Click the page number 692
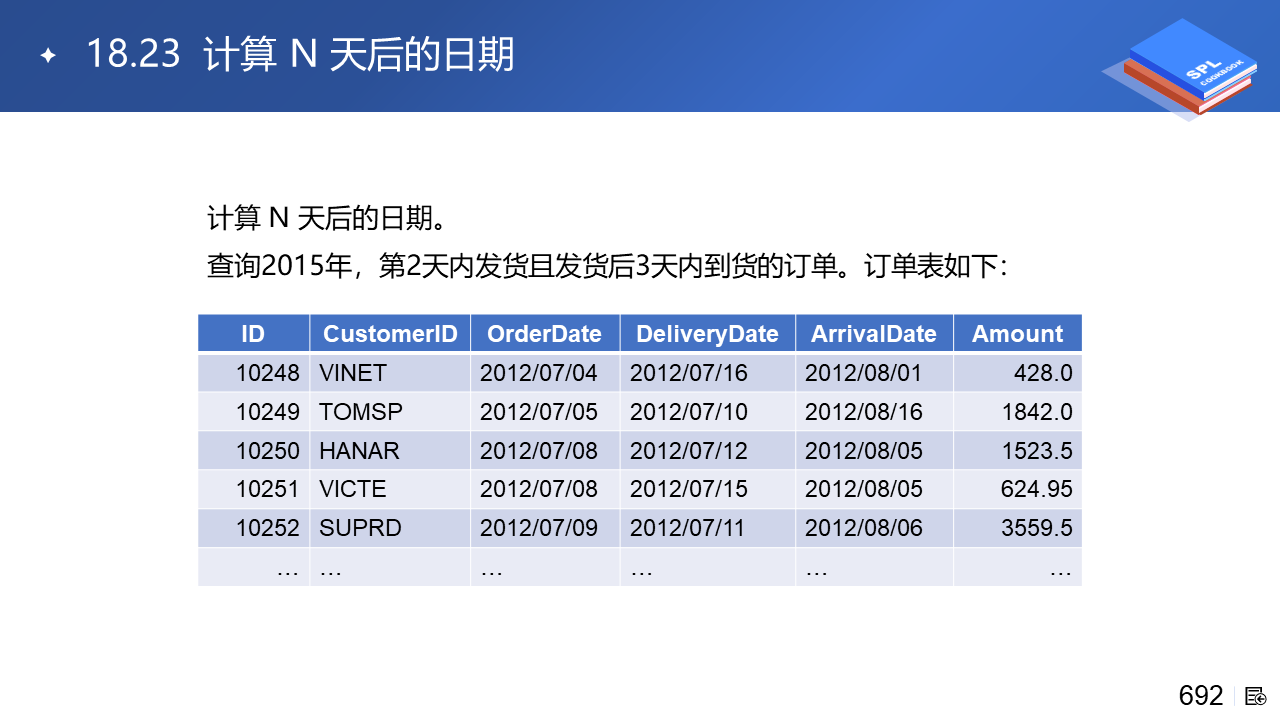This screenshot has width=1280, height=720. tap(1201, 696)
